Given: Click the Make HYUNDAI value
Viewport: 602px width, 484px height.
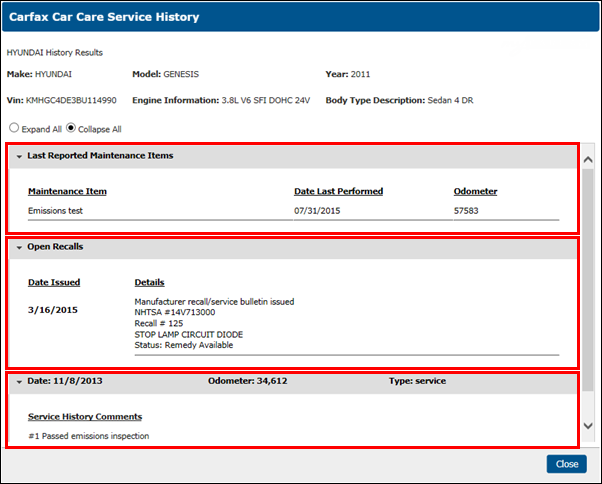Looking at the screenshot, I should [53, 74].
